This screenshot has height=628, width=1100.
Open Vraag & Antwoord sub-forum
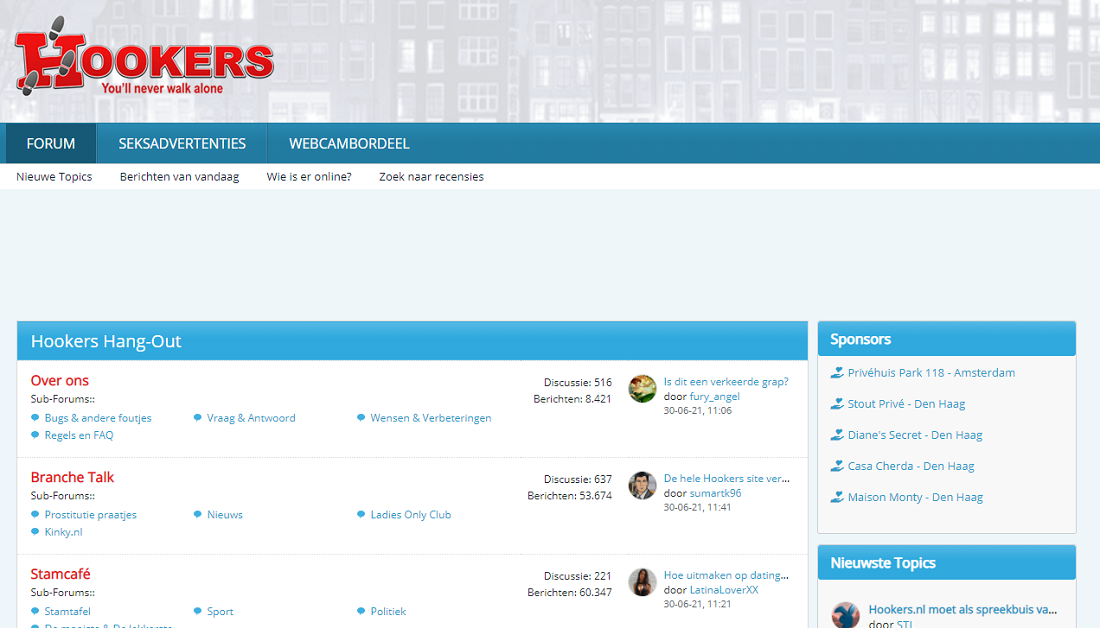tap(251, 417)
